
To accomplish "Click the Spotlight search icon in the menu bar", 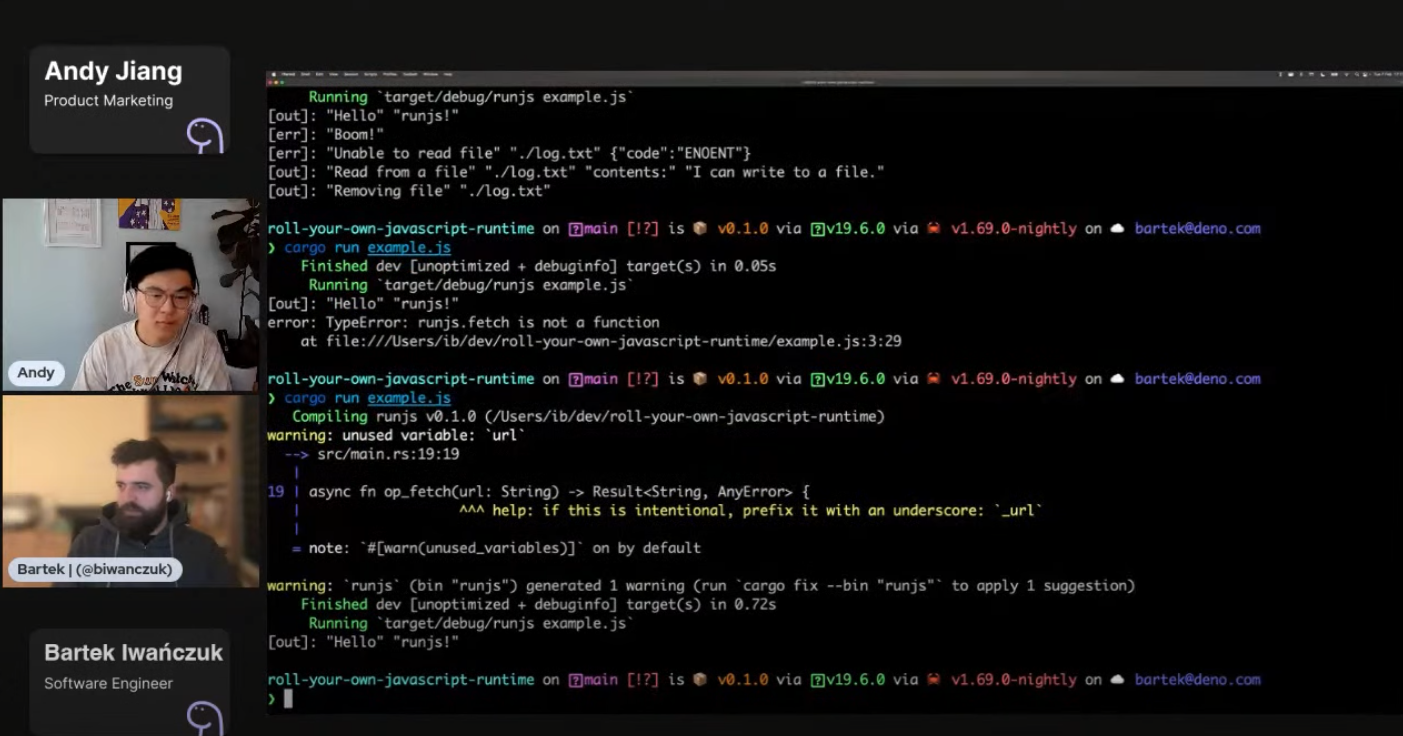I will tap(1356, 74).
